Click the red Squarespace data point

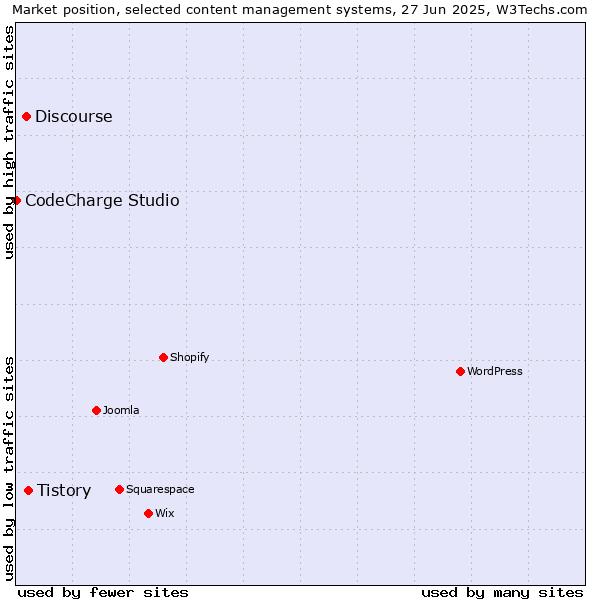point(119,489)
